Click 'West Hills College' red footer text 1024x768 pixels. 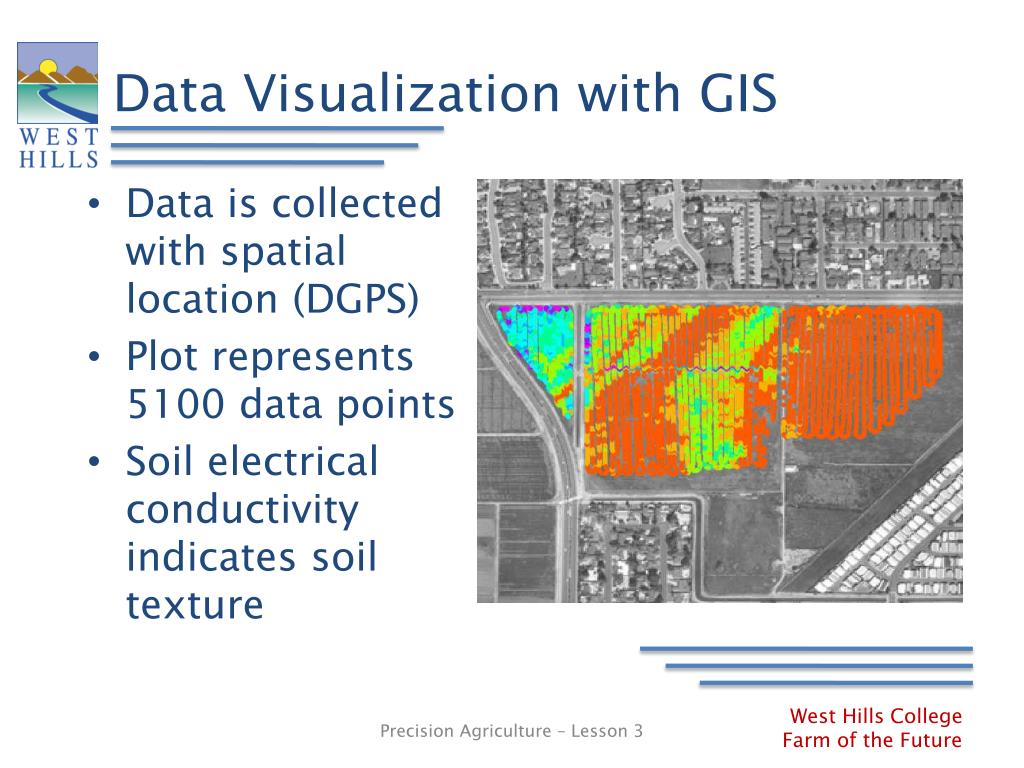tap(876, 716)
